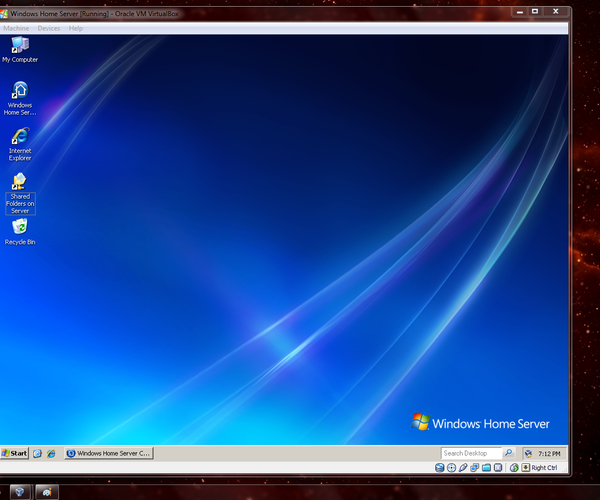Select the Recycle Bin desktop icon

point(20,231)
